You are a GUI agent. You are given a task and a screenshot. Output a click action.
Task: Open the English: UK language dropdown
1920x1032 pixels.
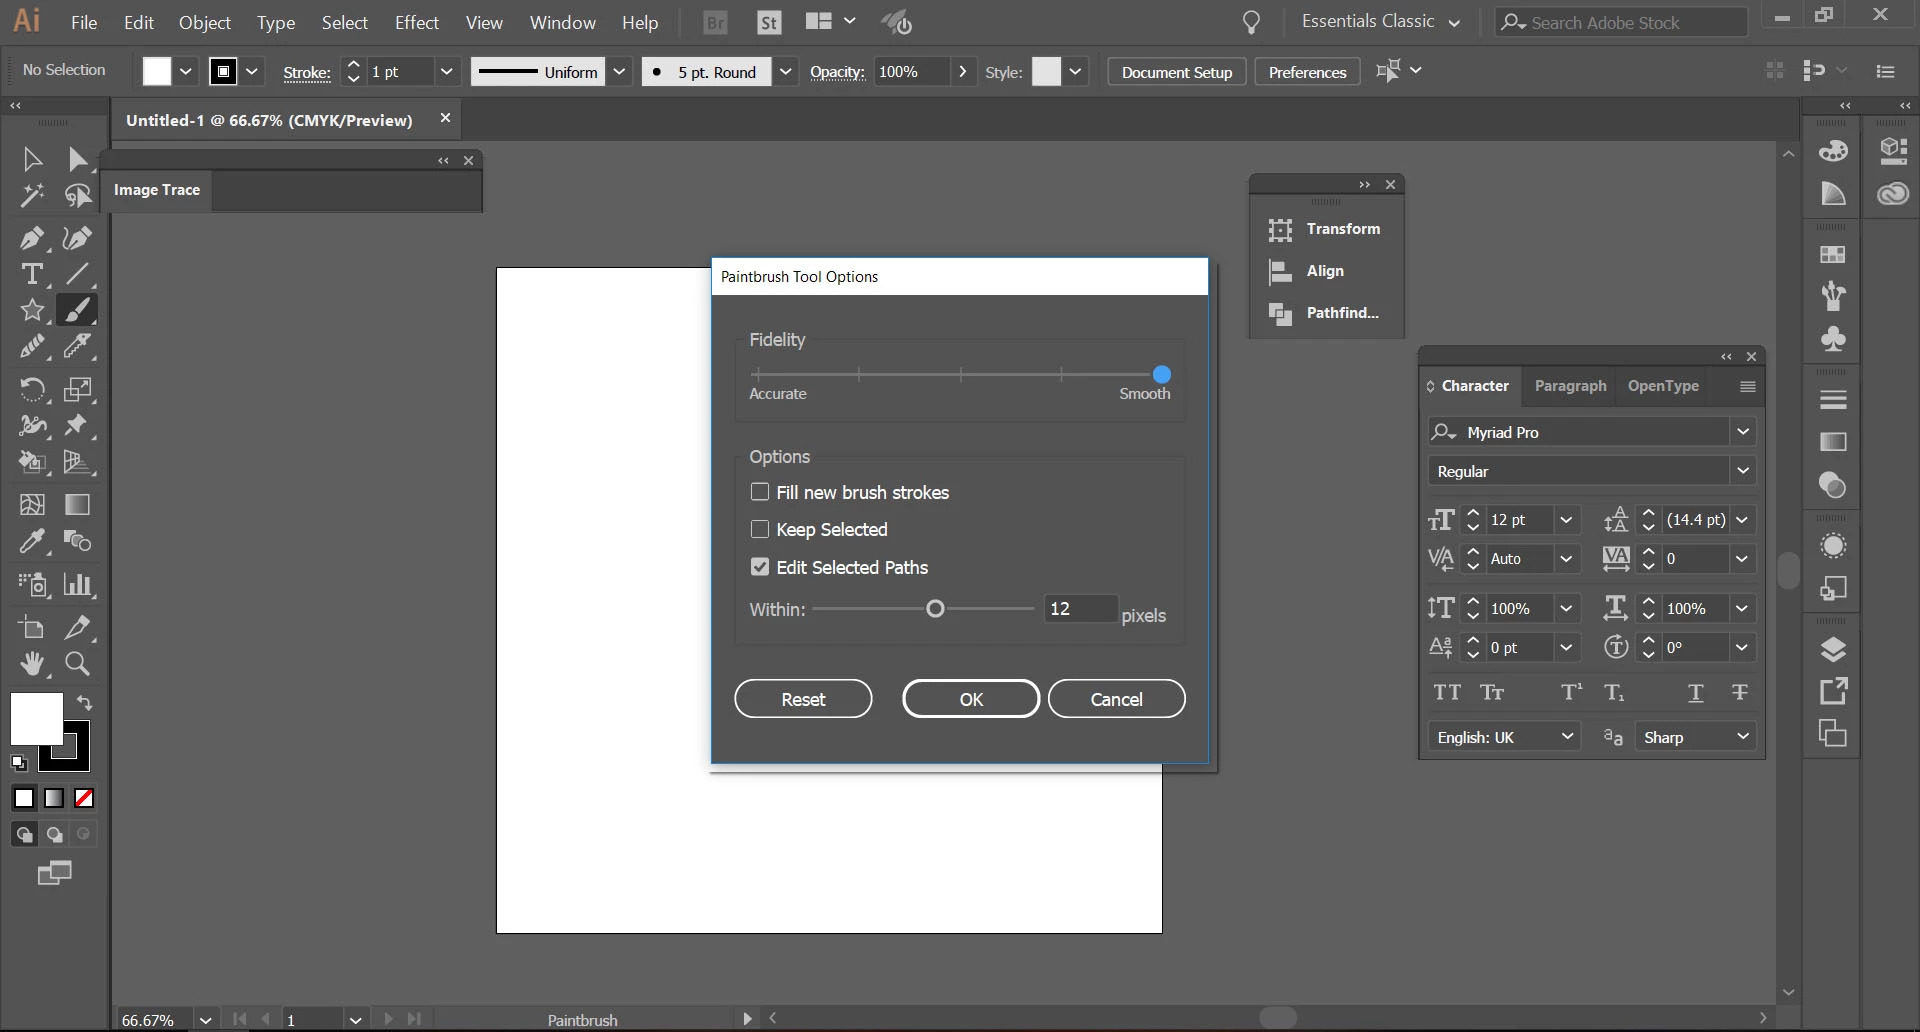[x=1504, y=737]
